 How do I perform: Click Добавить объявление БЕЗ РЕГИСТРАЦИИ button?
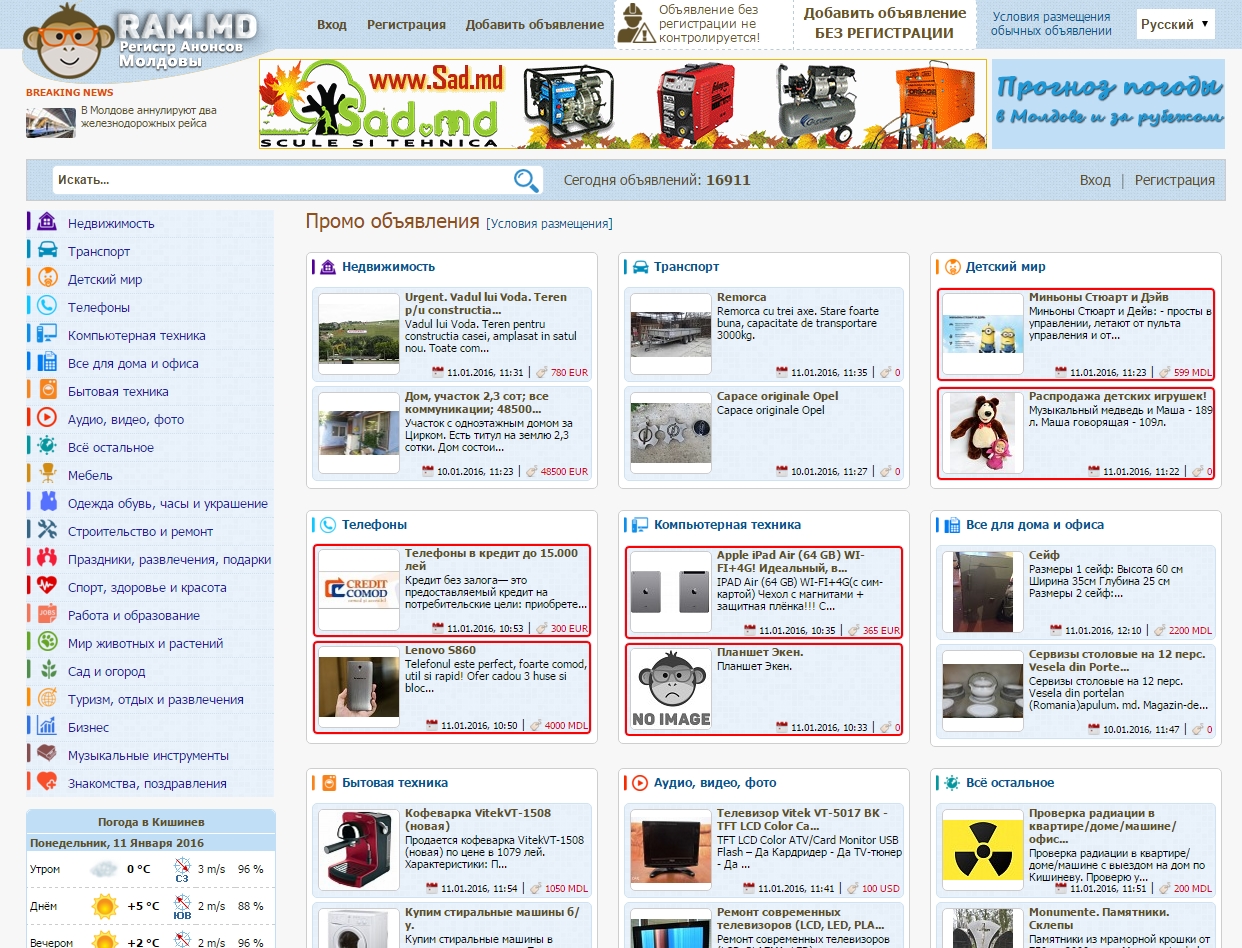pos(884,23)
